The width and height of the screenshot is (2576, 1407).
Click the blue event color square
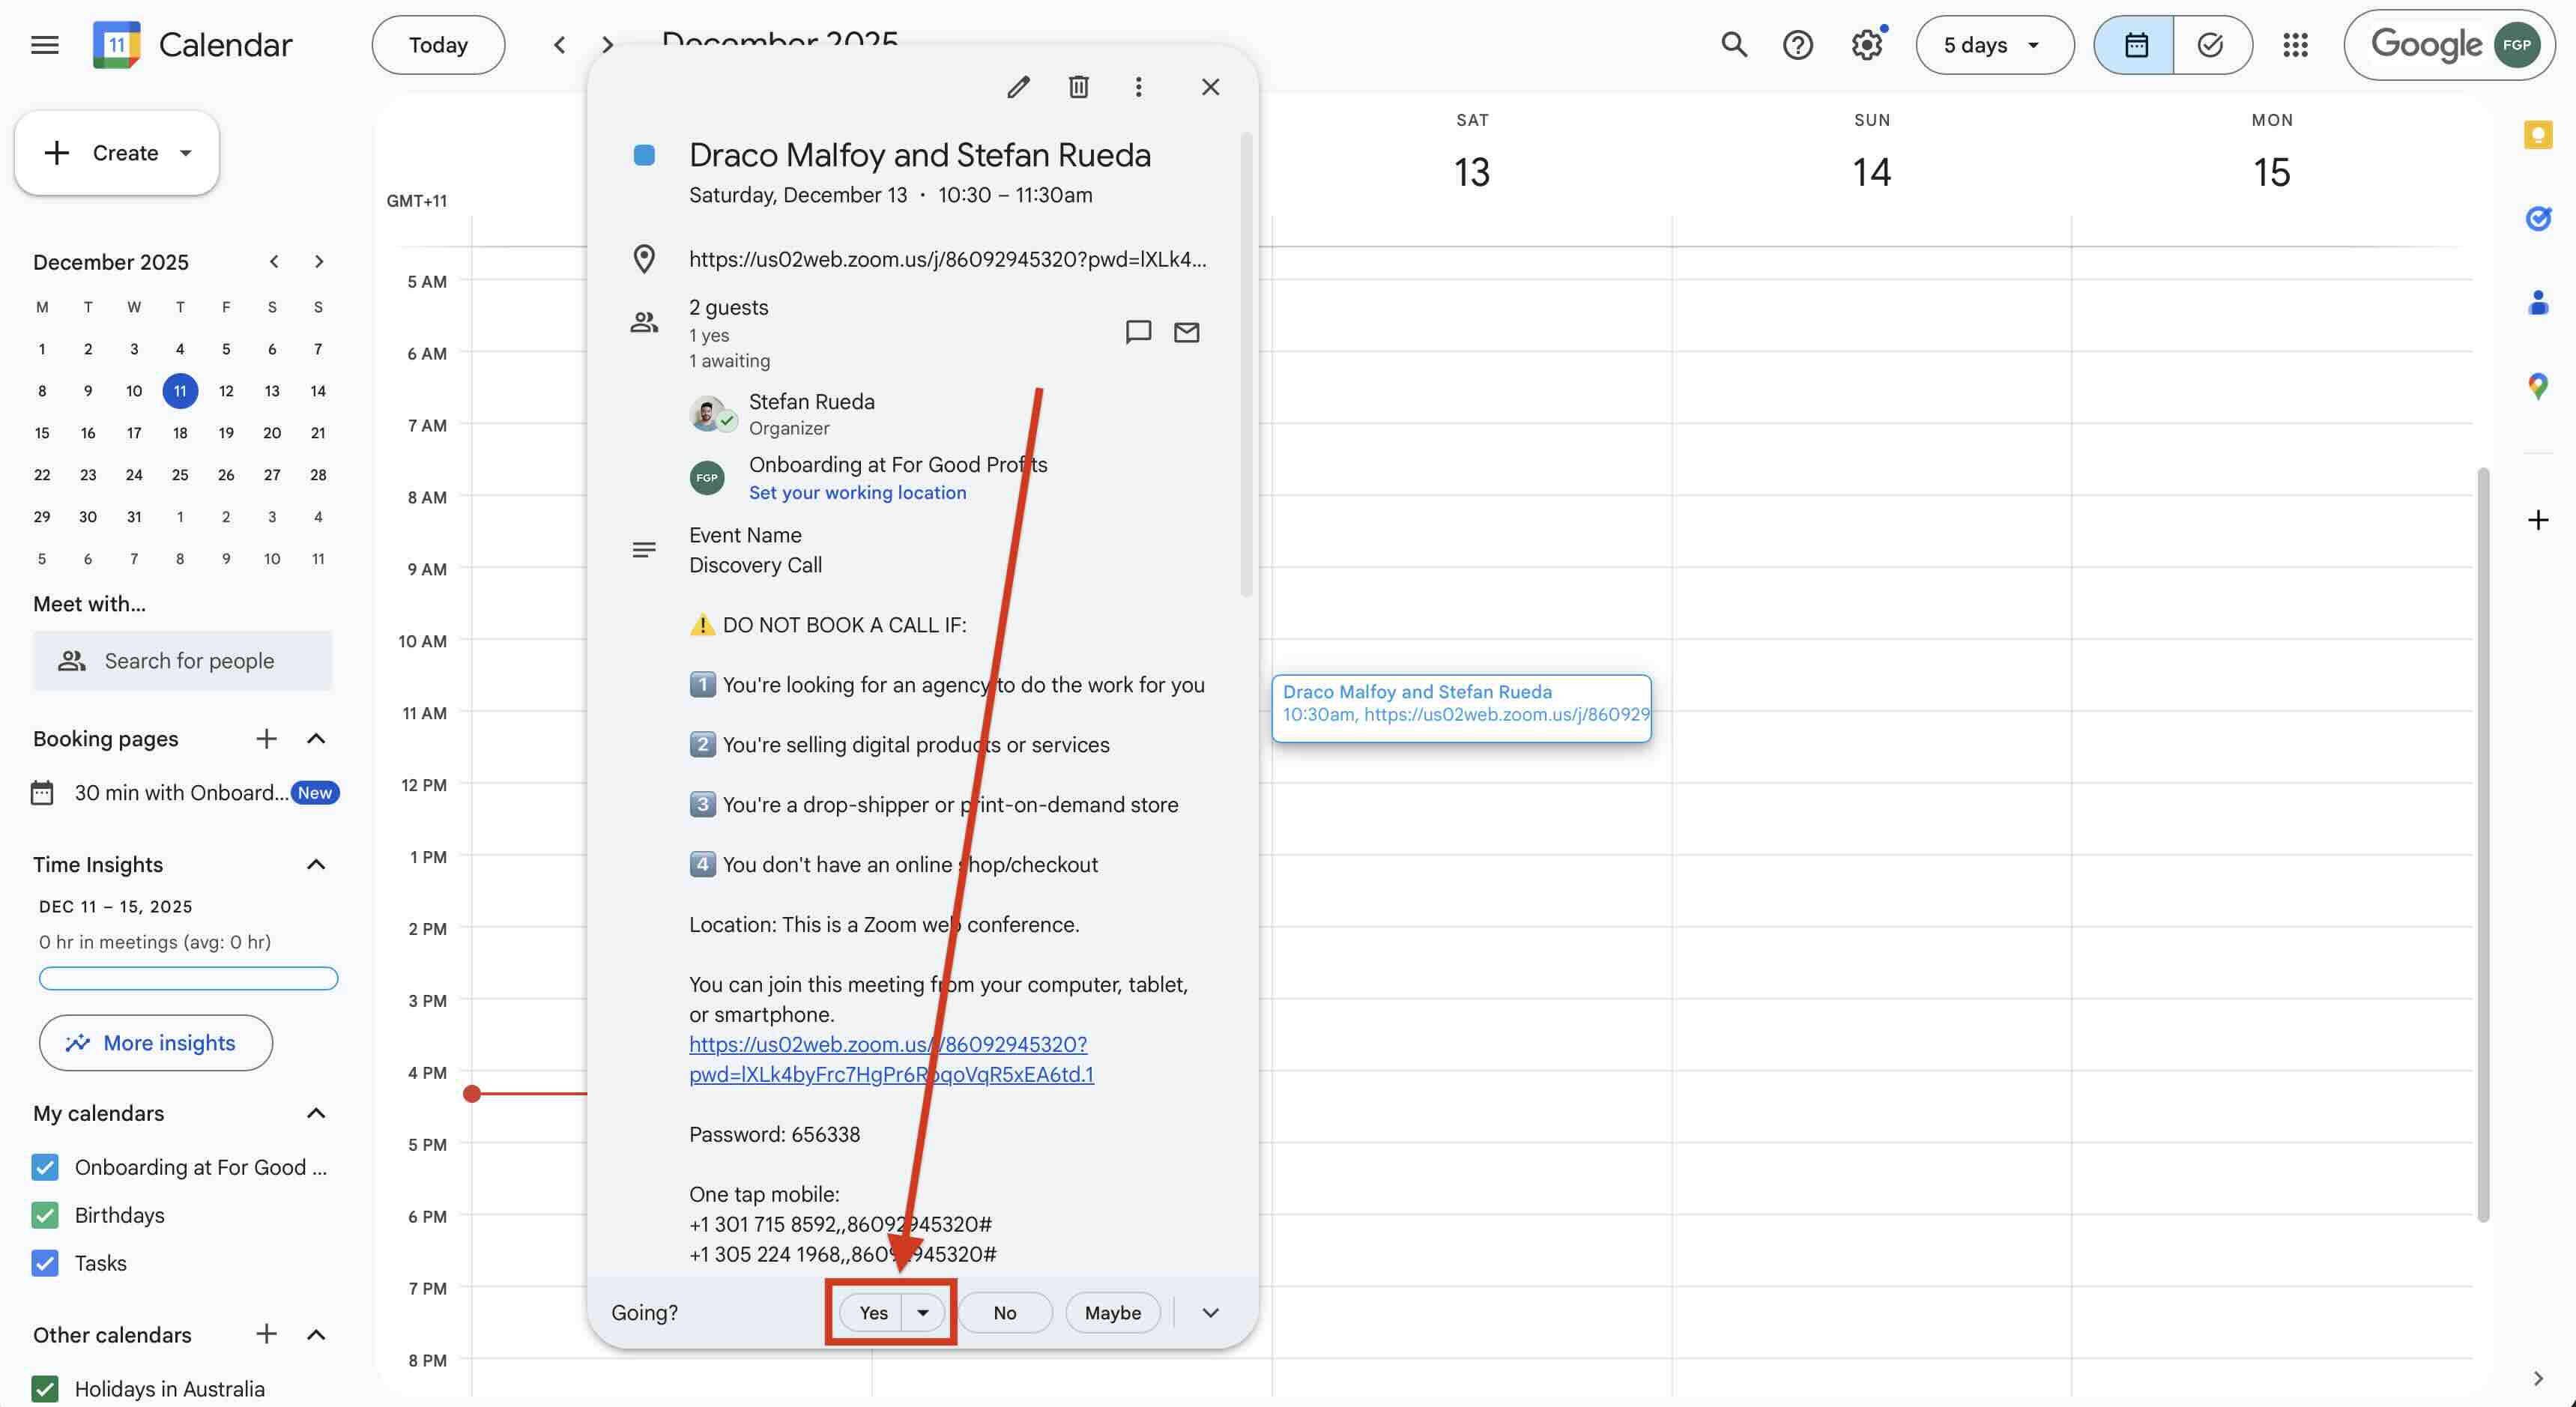(644, 155)
